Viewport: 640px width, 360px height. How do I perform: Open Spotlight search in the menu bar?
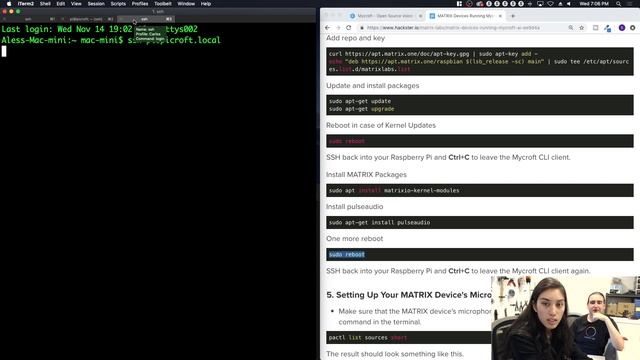tap(618, 4)
